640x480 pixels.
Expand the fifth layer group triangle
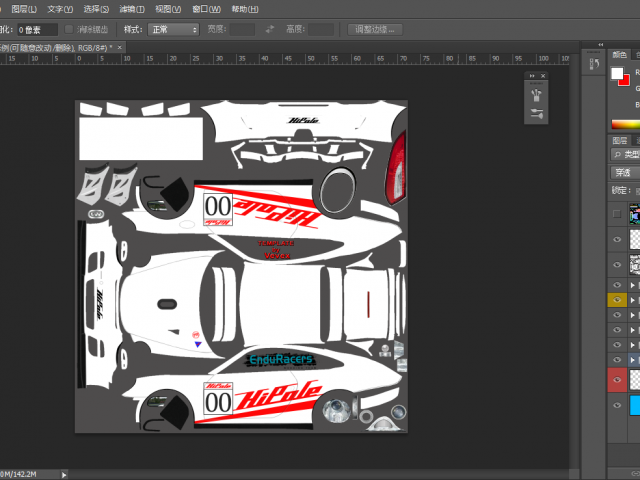tap(633, 345)
